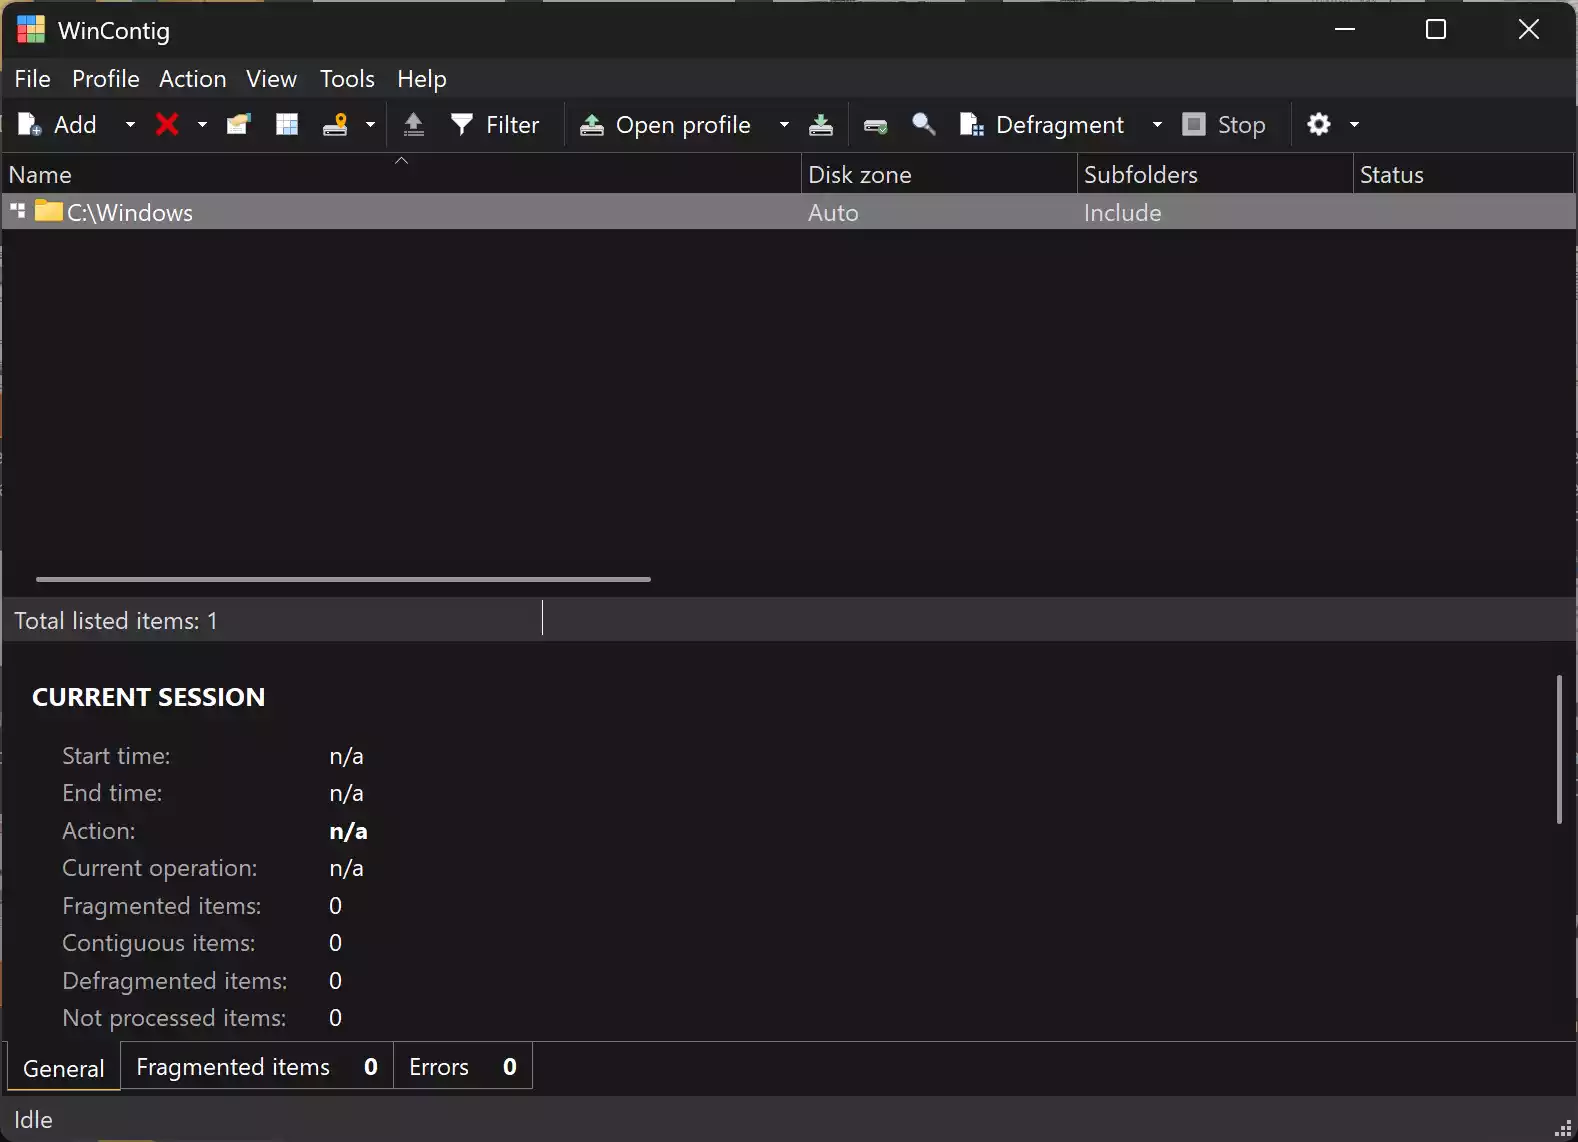
Task: Click the save profile icon with green down arrow
Action: point(821,124)
